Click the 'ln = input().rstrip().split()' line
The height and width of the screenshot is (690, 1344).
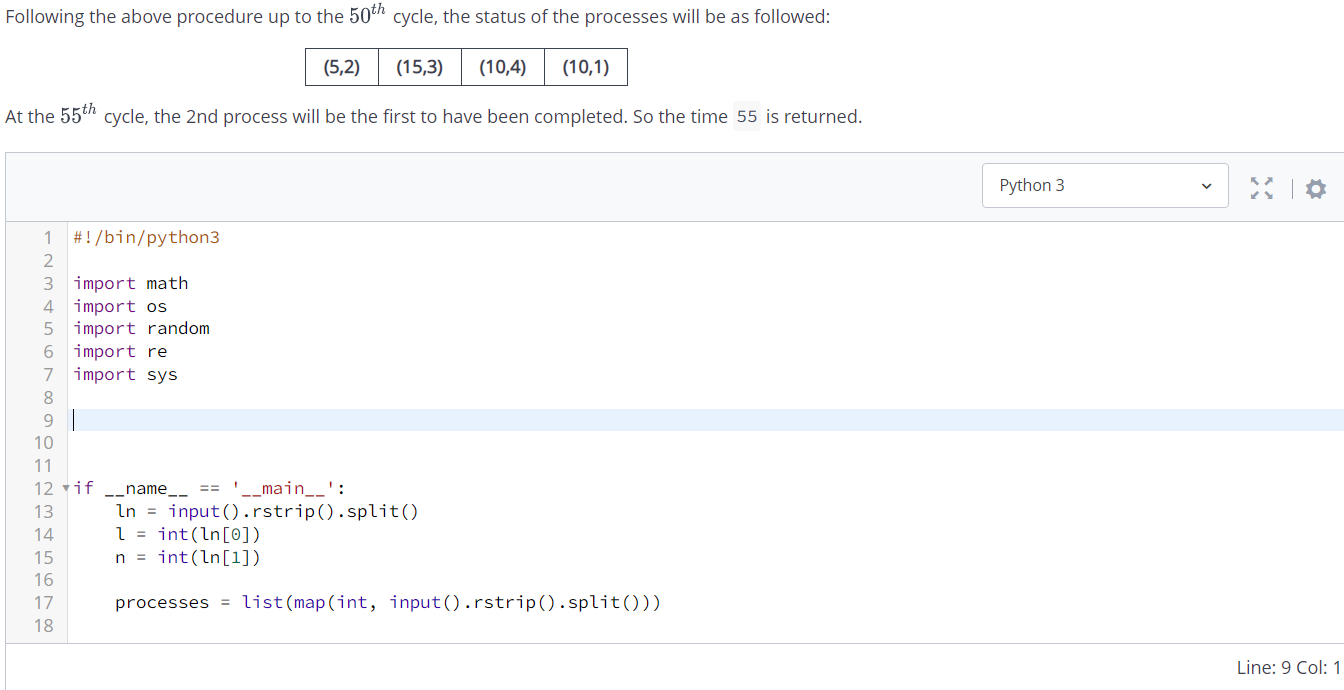[267, 511]
